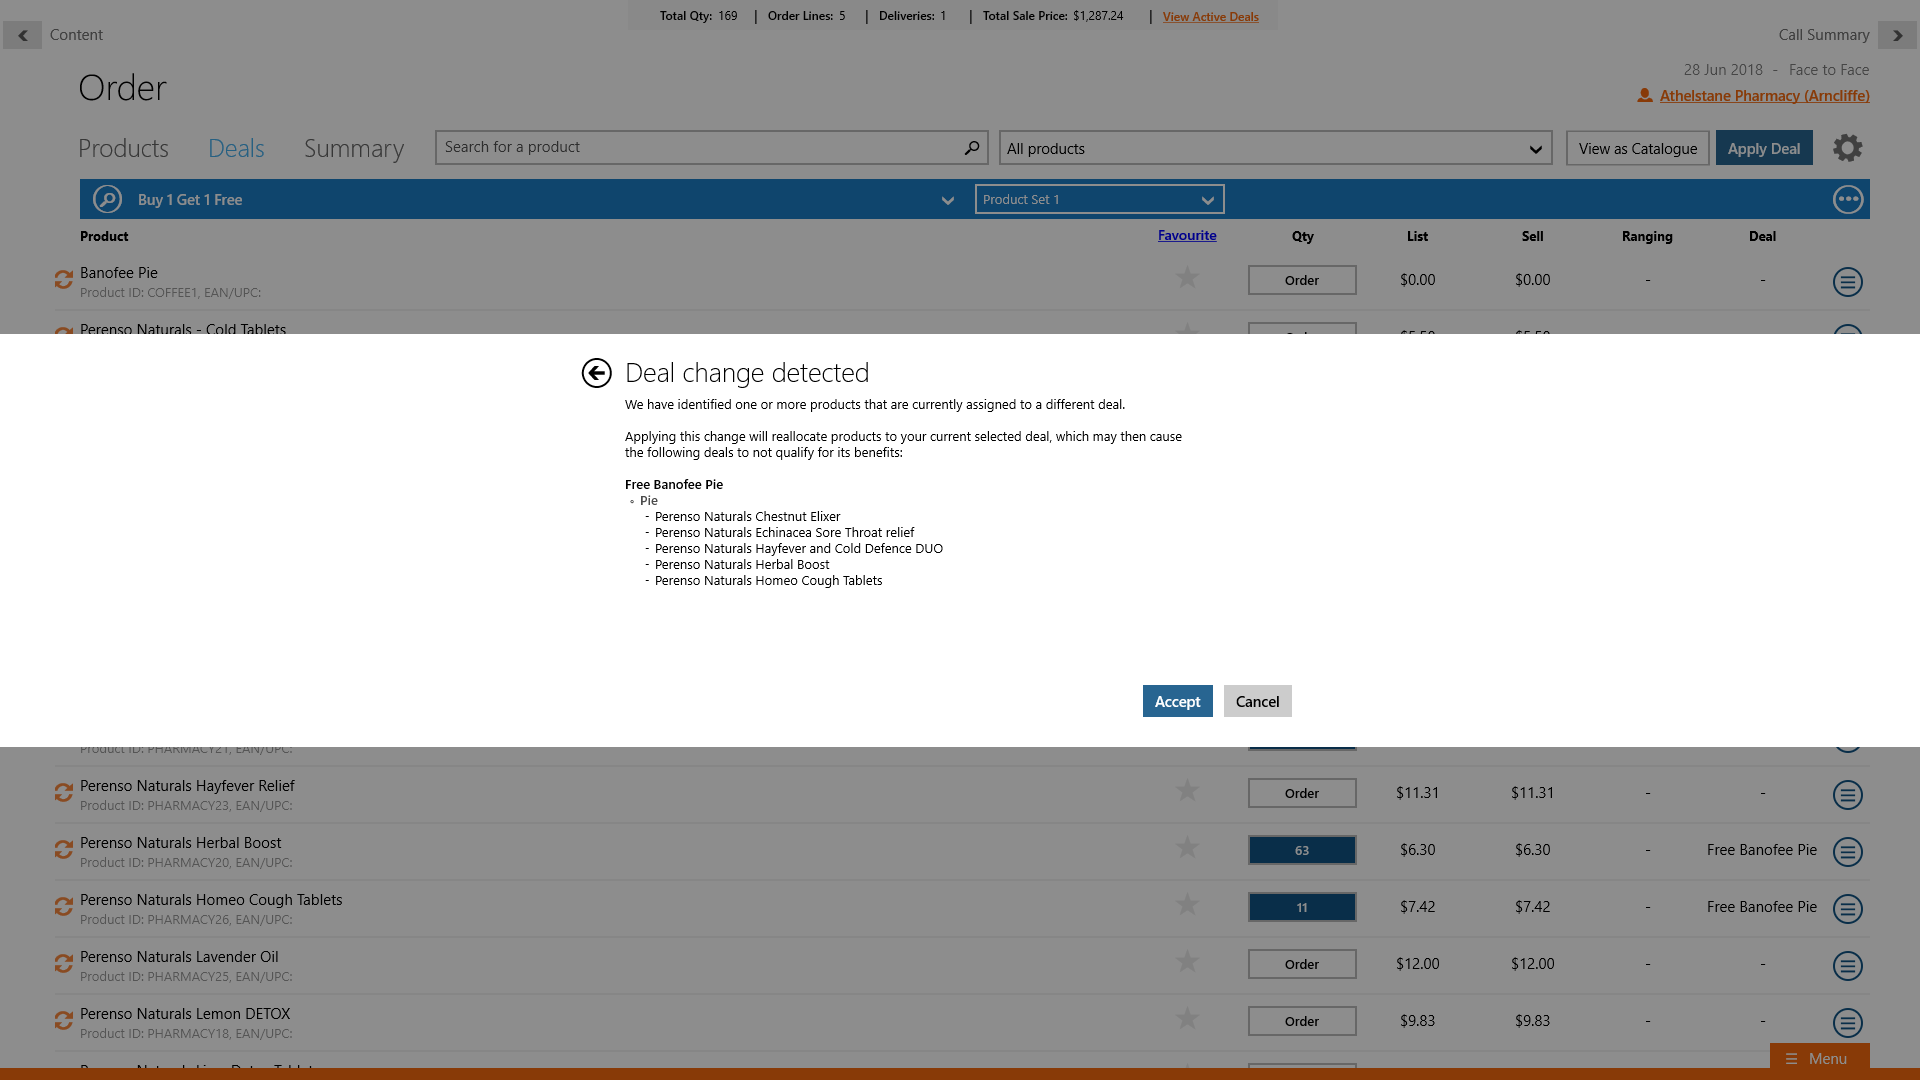Screen dimensions: 1920x1080
Task: Favourite star for Banofee Pie
Action: coord(1187,278)
